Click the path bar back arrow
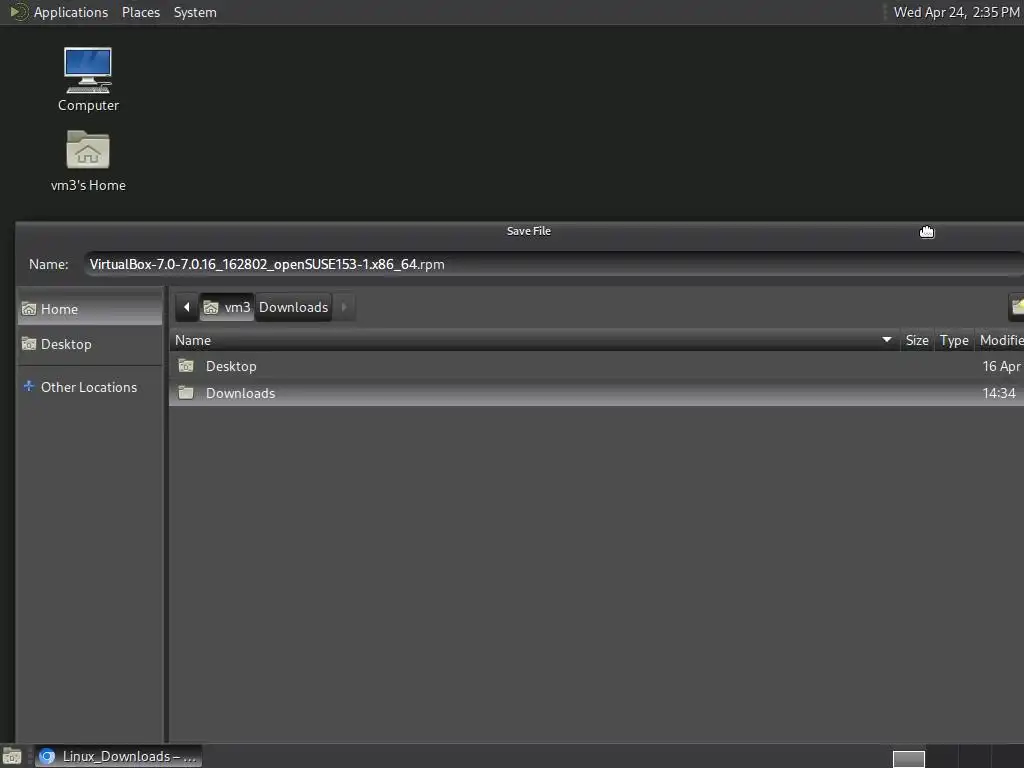The height and width of the screenshot is (768, 1024). (187, 307)
